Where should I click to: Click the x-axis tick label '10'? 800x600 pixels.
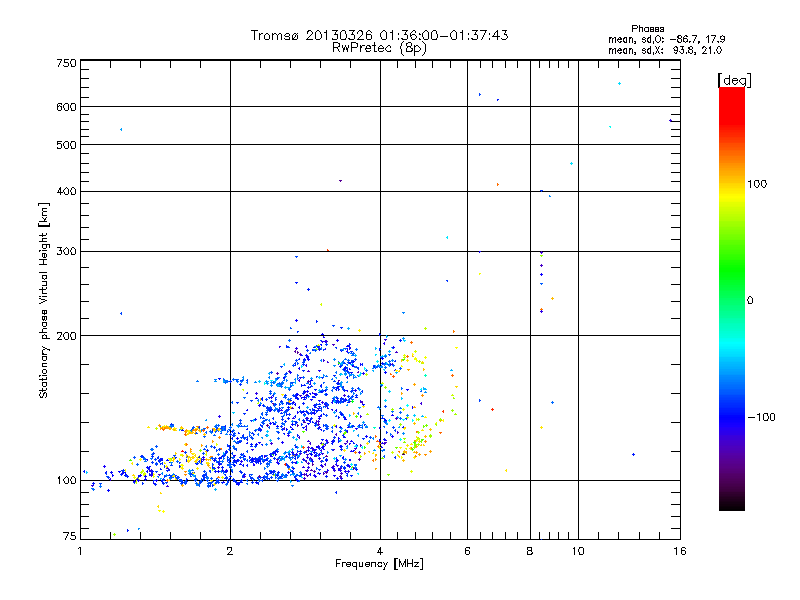pos(578,551)
